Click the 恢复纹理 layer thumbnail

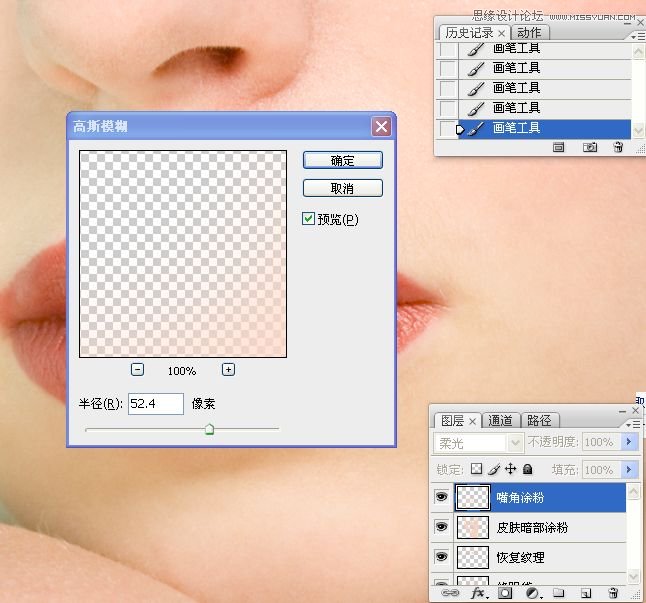473,557
